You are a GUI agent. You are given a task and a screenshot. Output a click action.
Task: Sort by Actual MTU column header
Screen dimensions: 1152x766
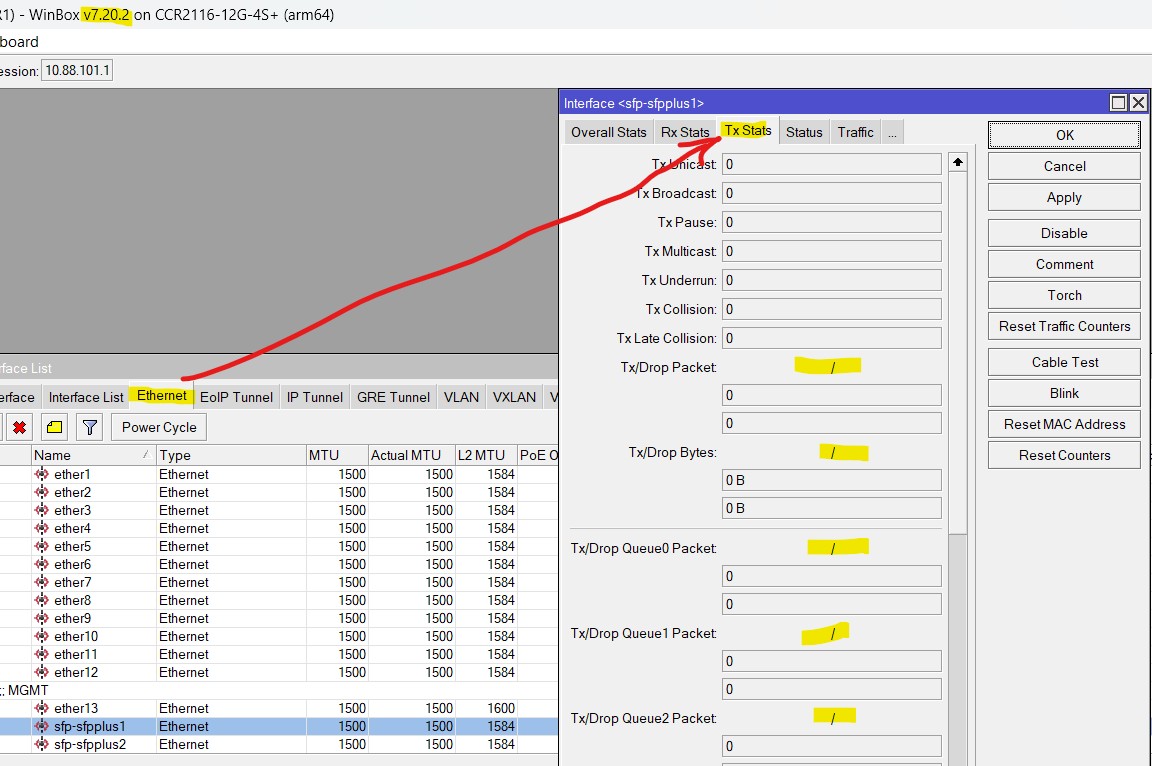click(411, 455)
